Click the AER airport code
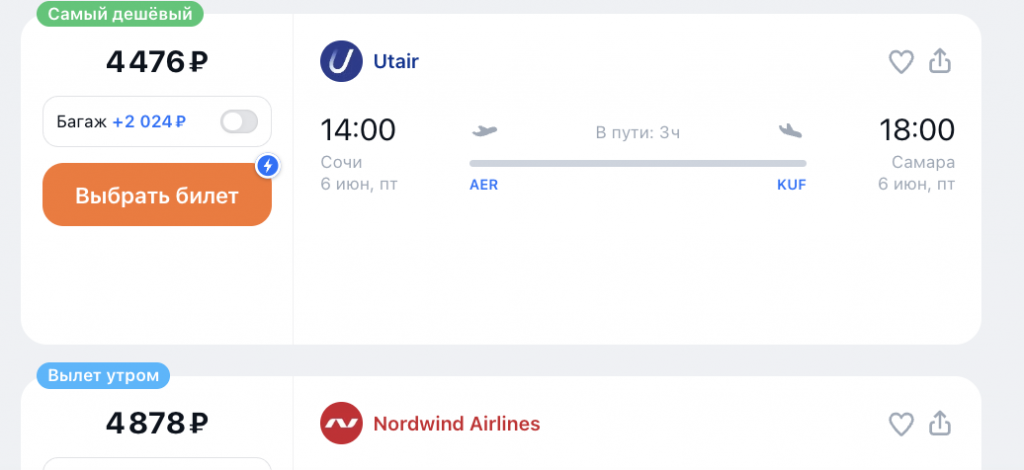This screenshot has height=470, width=1024. tap(484, 185)
